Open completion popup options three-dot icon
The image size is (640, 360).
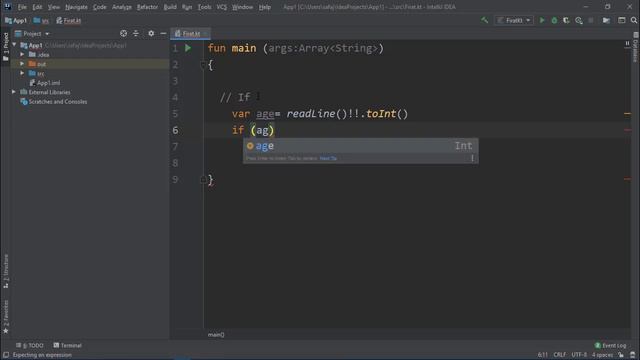(472, 158)
